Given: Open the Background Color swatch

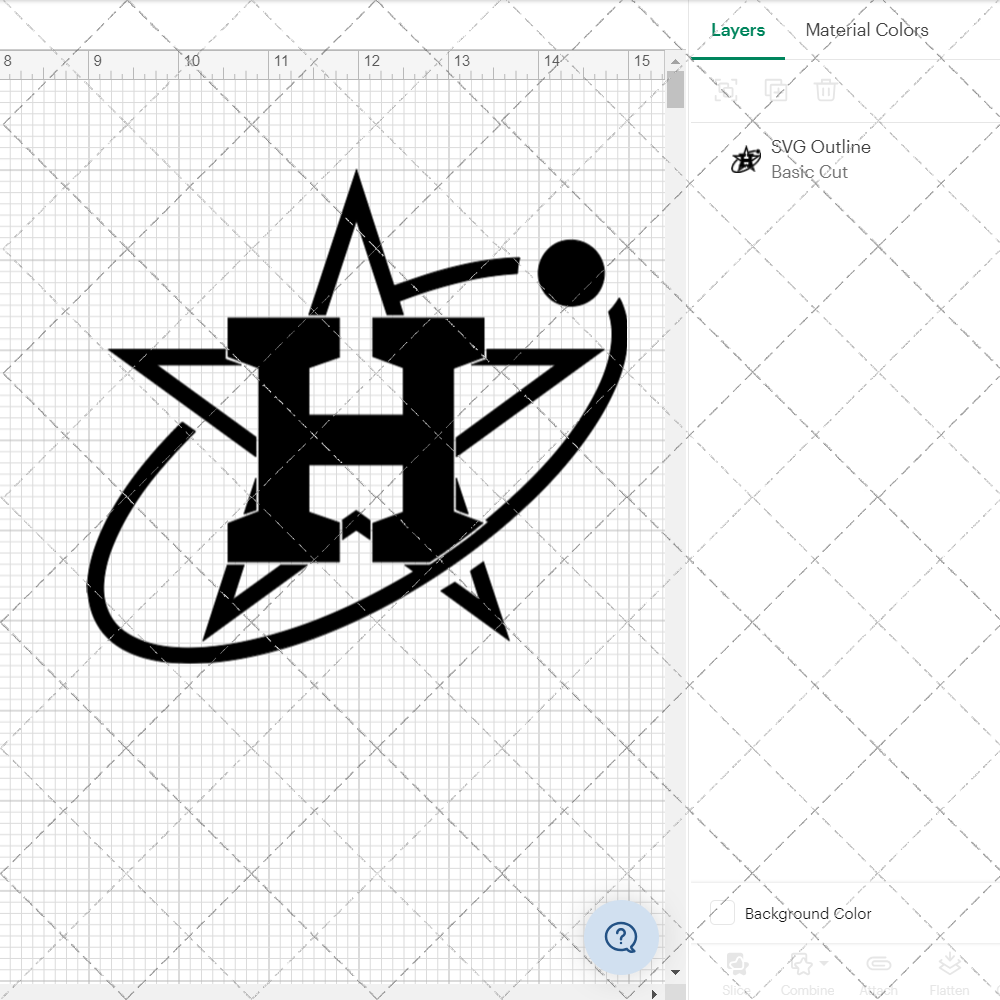Looking at the screenshot, I should pyautogui.click(x=722, y=913).
